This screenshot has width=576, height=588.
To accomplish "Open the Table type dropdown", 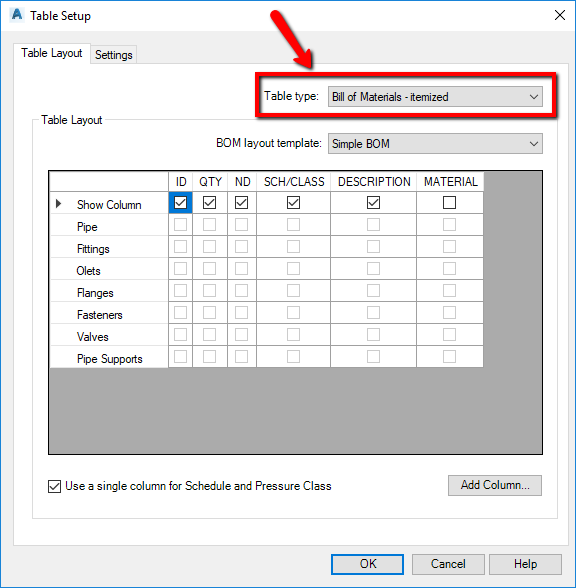I will (435, 97).
